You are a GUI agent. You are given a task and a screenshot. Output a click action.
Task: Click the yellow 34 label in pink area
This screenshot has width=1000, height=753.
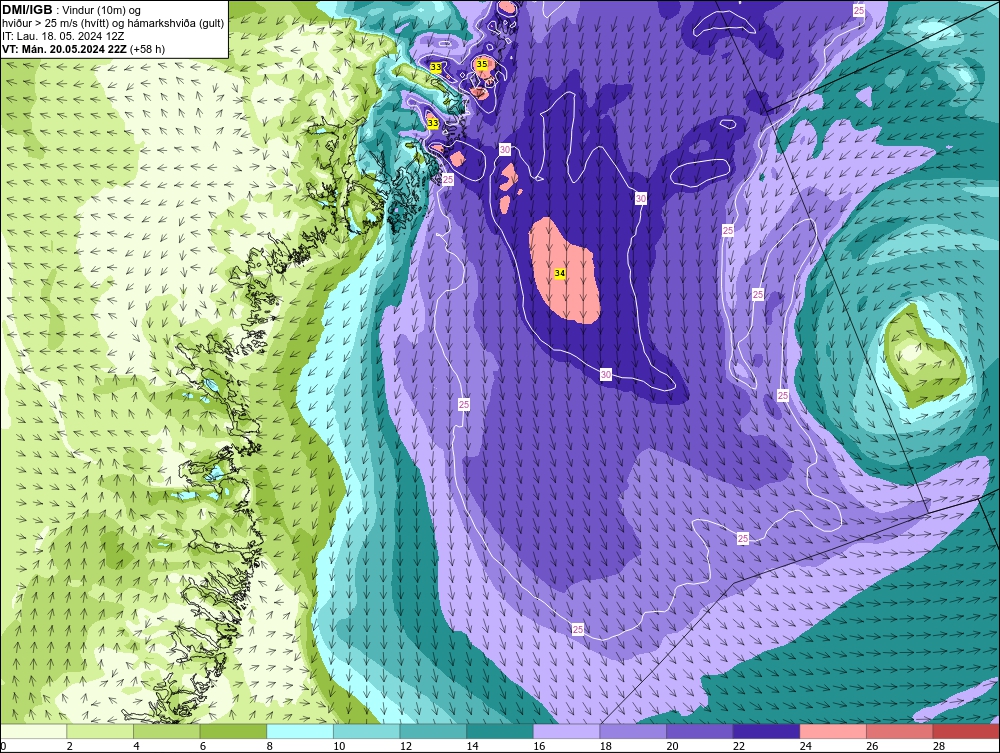point(560,274)
